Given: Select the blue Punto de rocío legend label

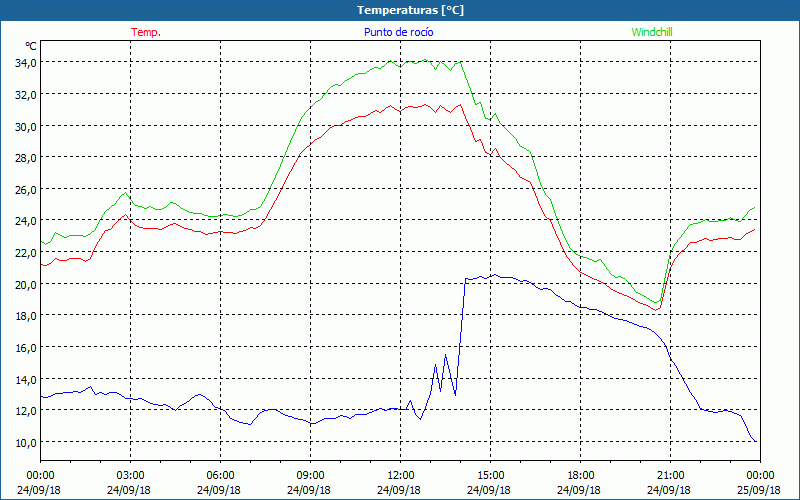Looking at the screenshot, I should click(398, 32).
